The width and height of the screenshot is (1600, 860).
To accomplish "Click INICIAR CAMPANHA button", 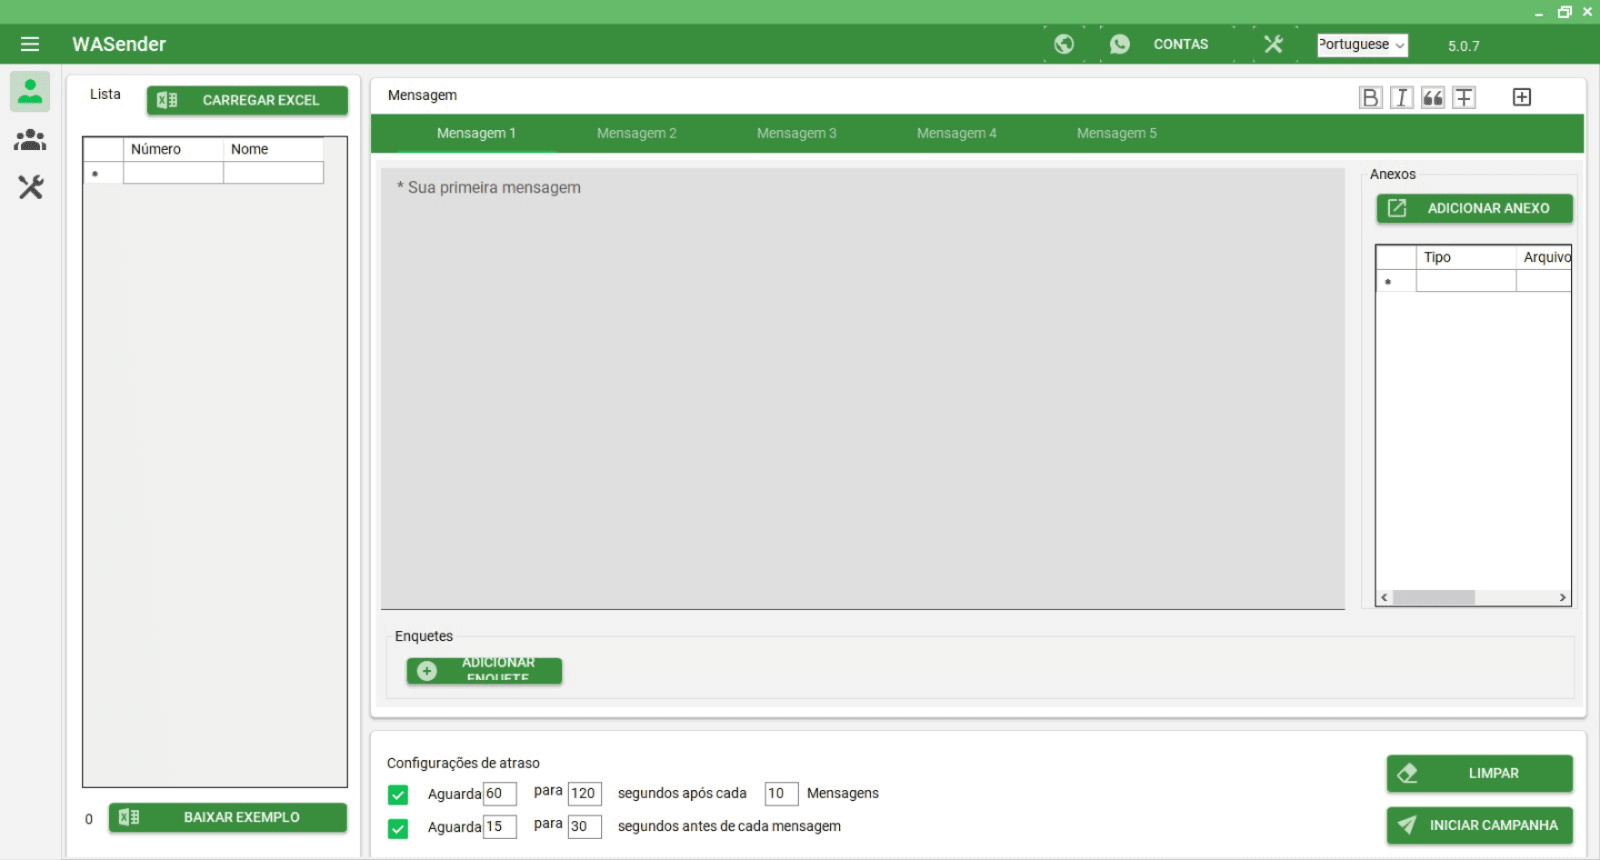I will pyautogui.click(x=1479, y=825).
